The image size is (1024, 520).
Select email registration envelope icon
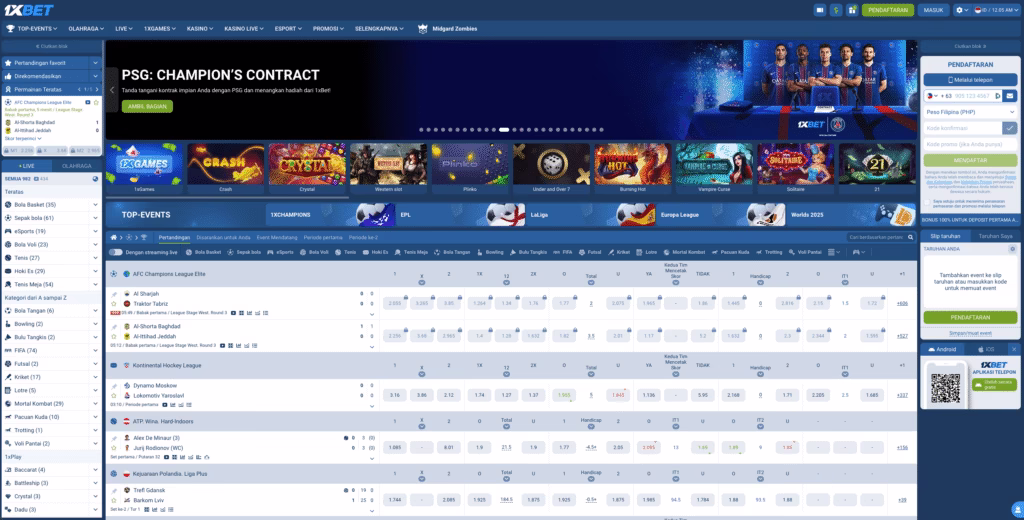coord(1010,95)
